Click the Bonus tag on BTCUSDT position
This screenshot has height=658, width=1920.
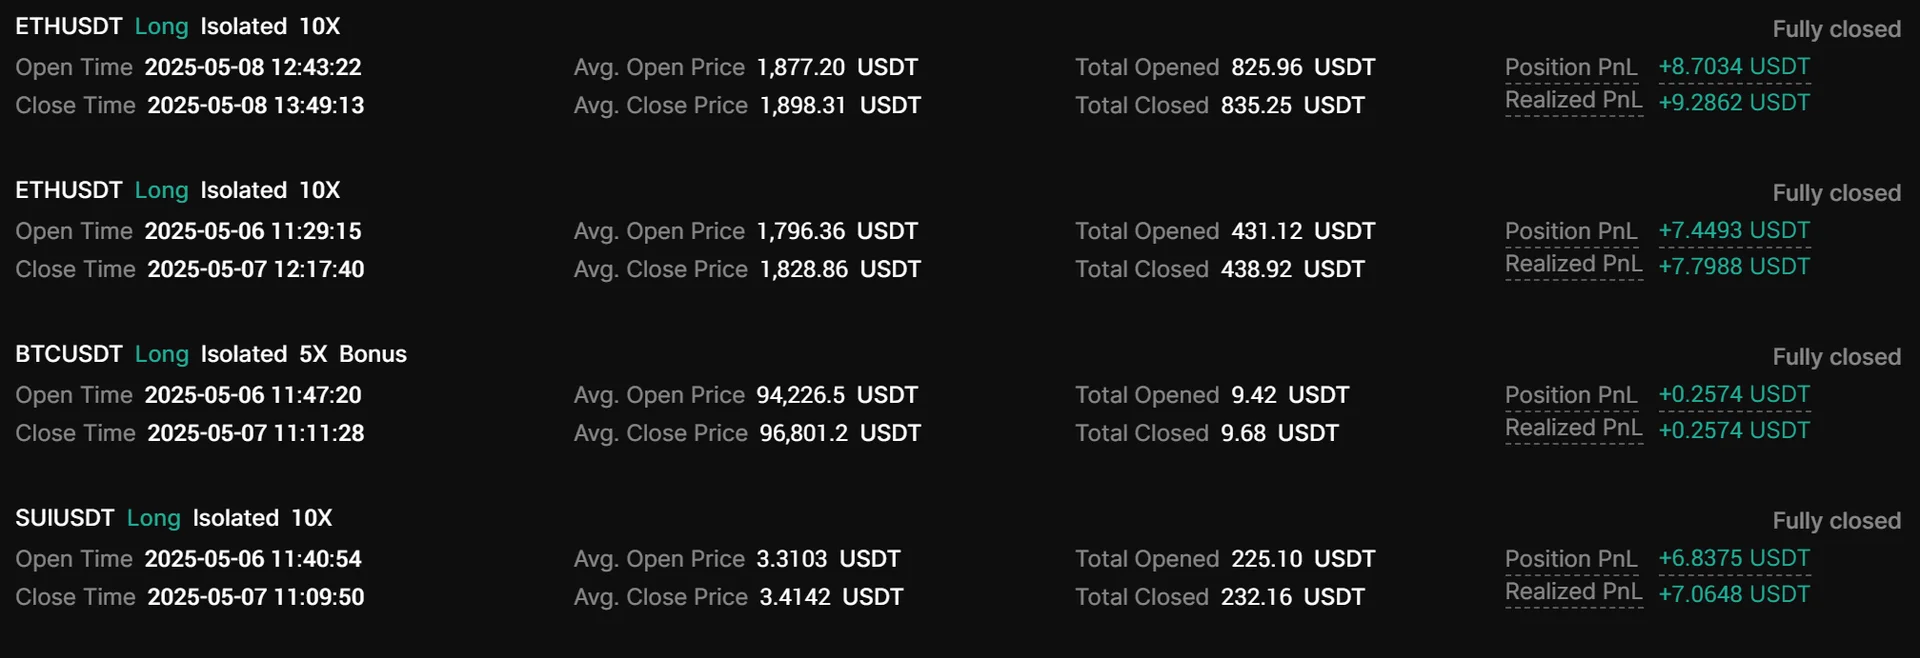click(x=372, y=355)
